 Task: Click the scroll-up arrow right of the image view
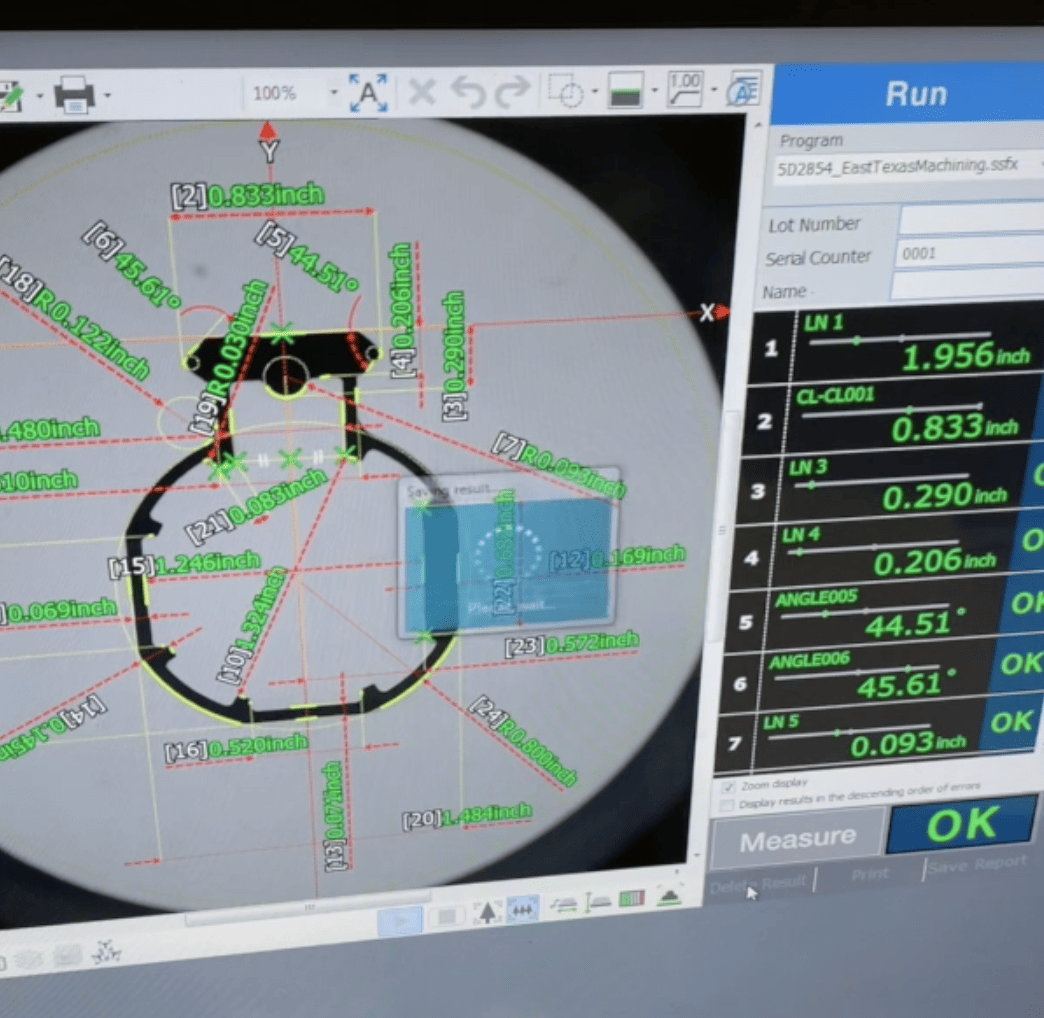click(758, 125)
